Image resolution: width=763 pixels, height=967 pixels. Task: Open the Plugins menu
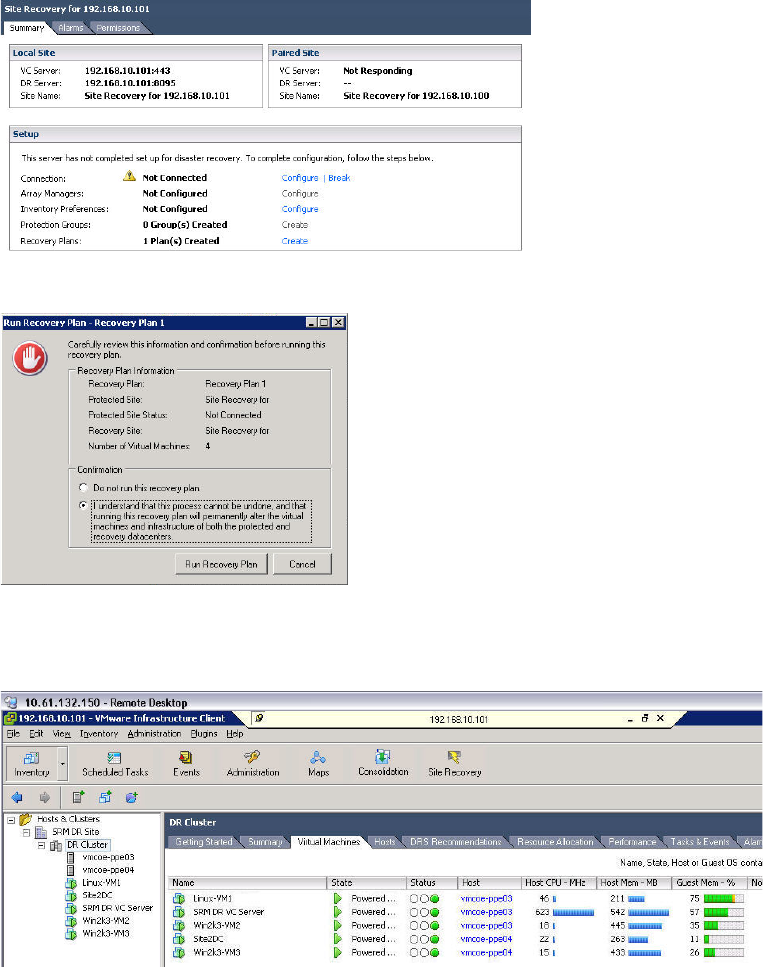pyautogui.click(x=204, y=734)
